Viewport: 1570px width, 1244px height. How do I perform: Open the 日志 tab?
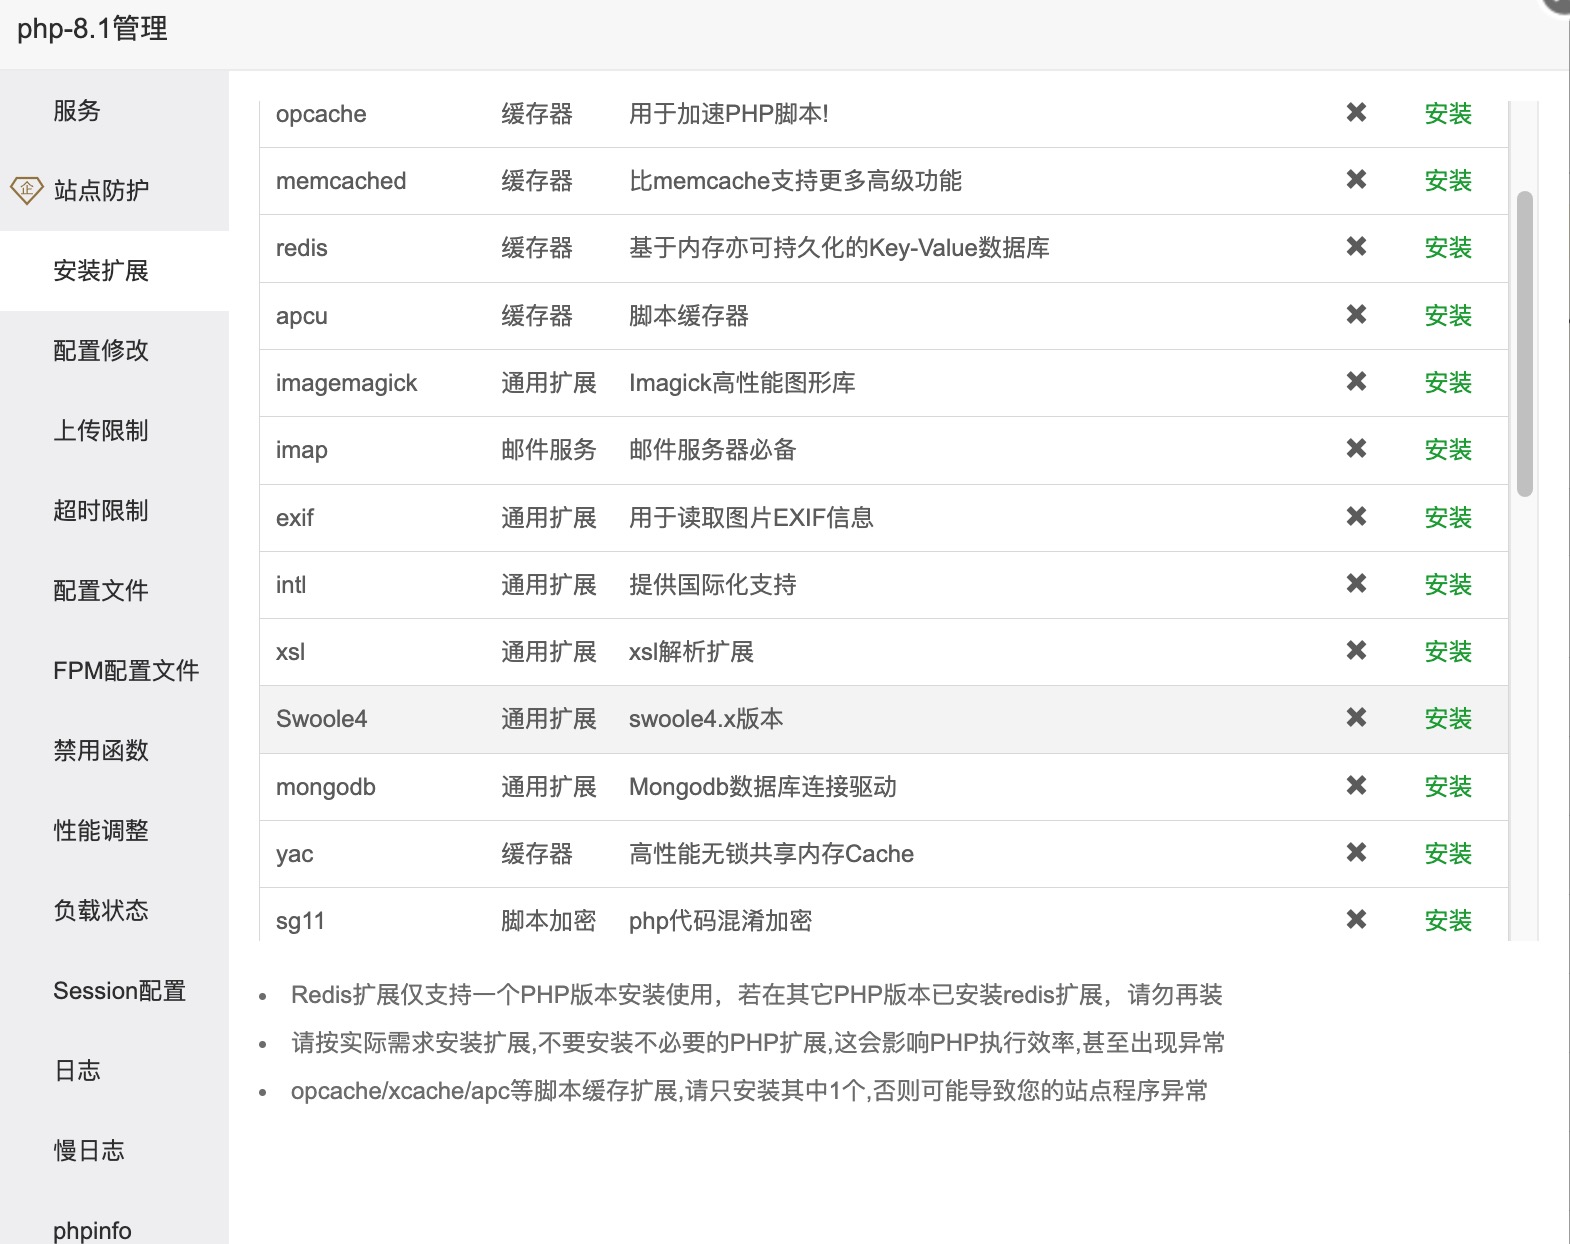(x=114, y=1071)
